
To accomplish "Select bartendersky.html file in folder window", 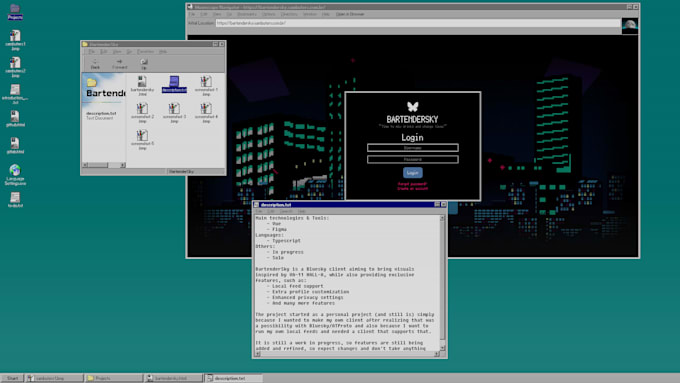I will [x=142, y=85].
